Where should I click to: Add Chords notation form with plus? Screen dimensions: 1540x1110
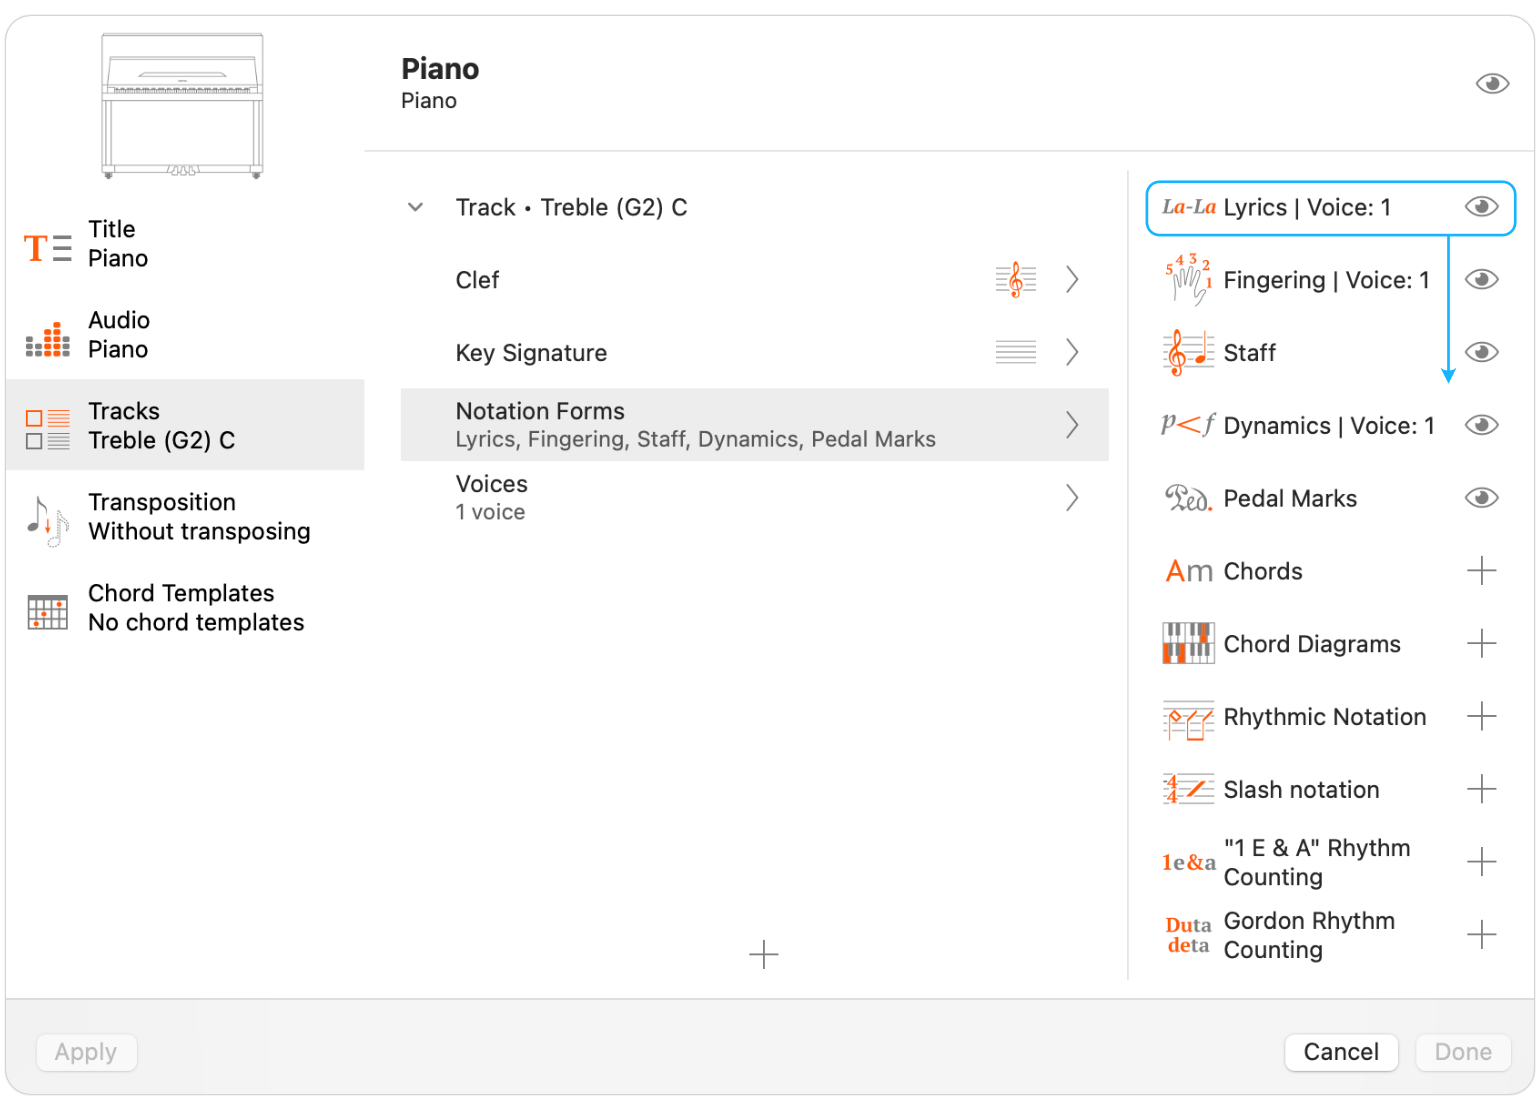1481,571
